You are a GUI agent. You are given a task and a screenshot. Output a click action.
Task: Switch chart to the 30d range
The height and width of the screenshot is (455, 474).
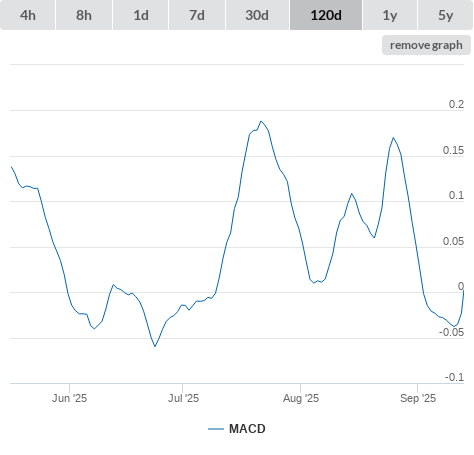(257, 15)
